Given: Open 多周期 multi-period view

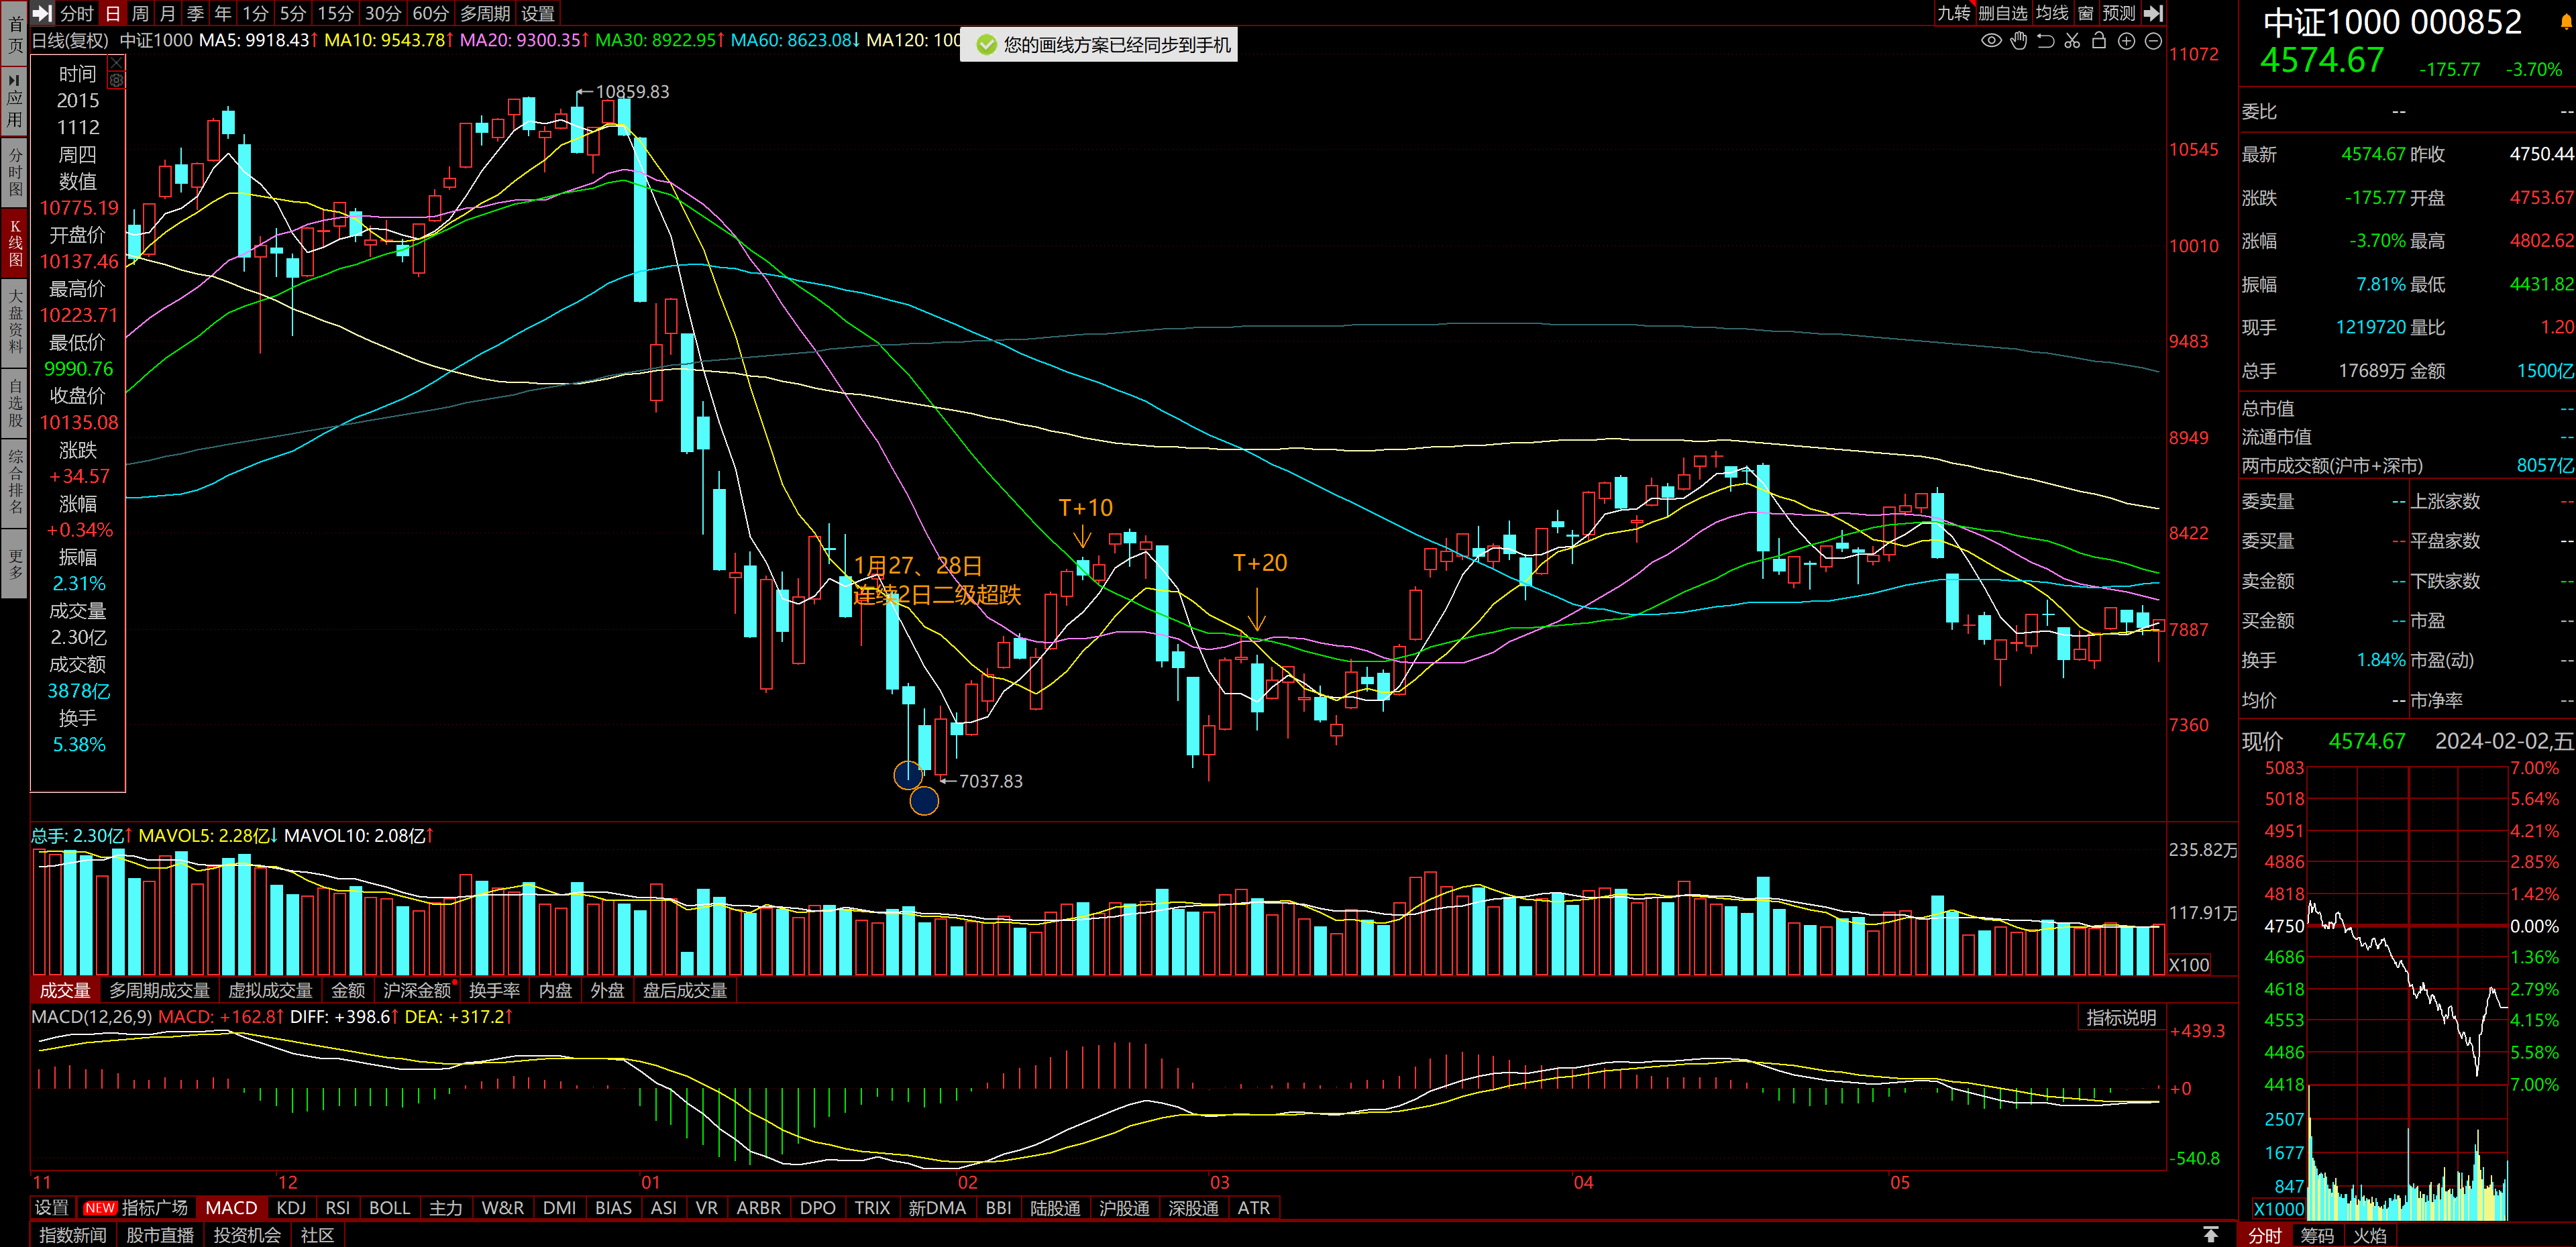Looking at the screenshot, I should point(484,13).
